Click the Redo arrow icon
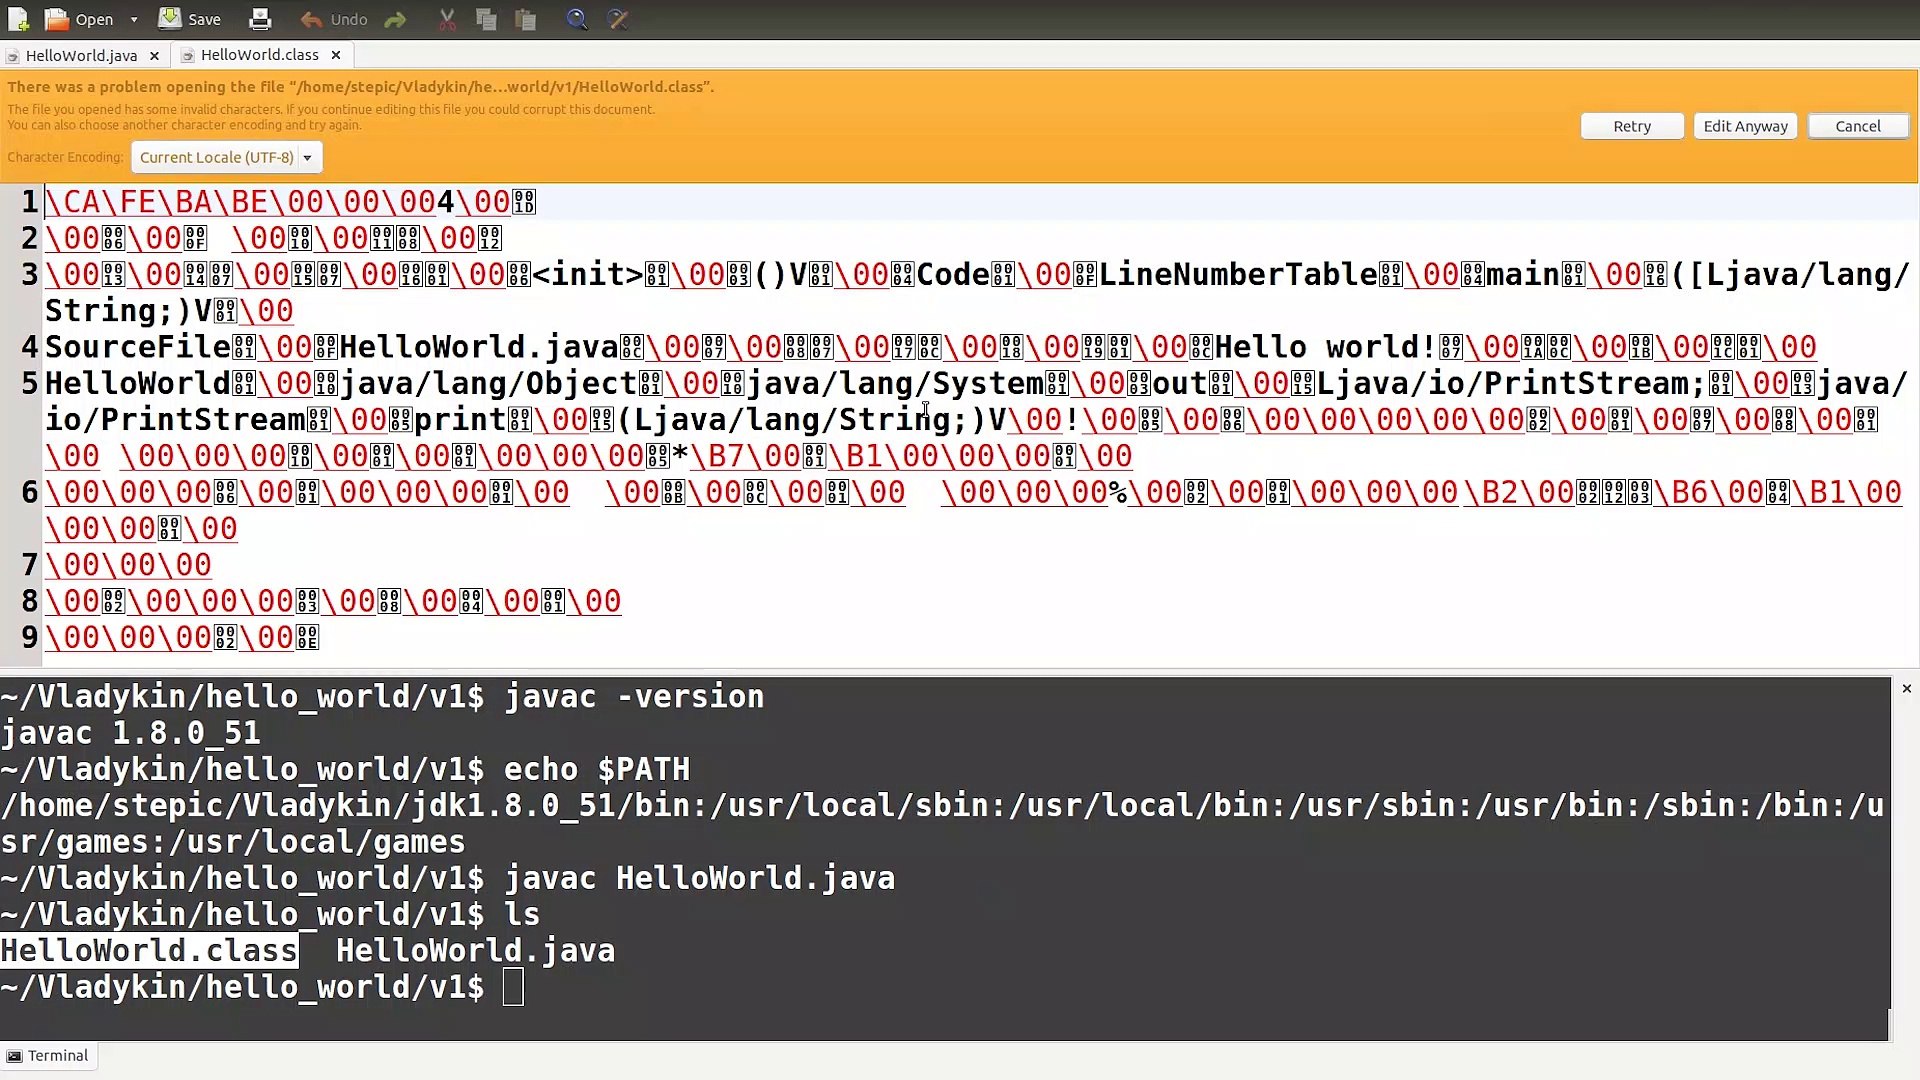 pyautogui.click(x=396, y=19)
